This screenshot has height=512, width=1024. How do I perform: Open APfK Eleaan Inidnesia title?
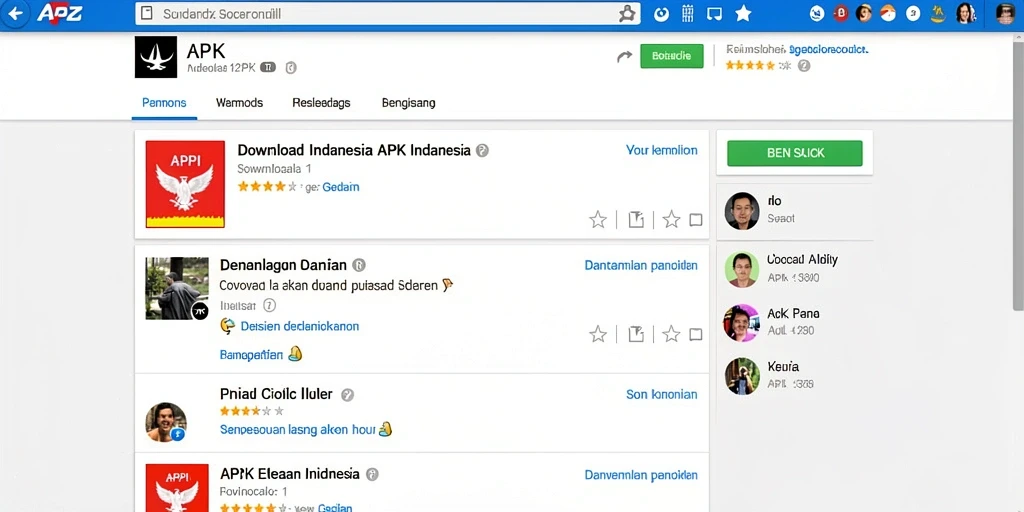coord(290,473)
